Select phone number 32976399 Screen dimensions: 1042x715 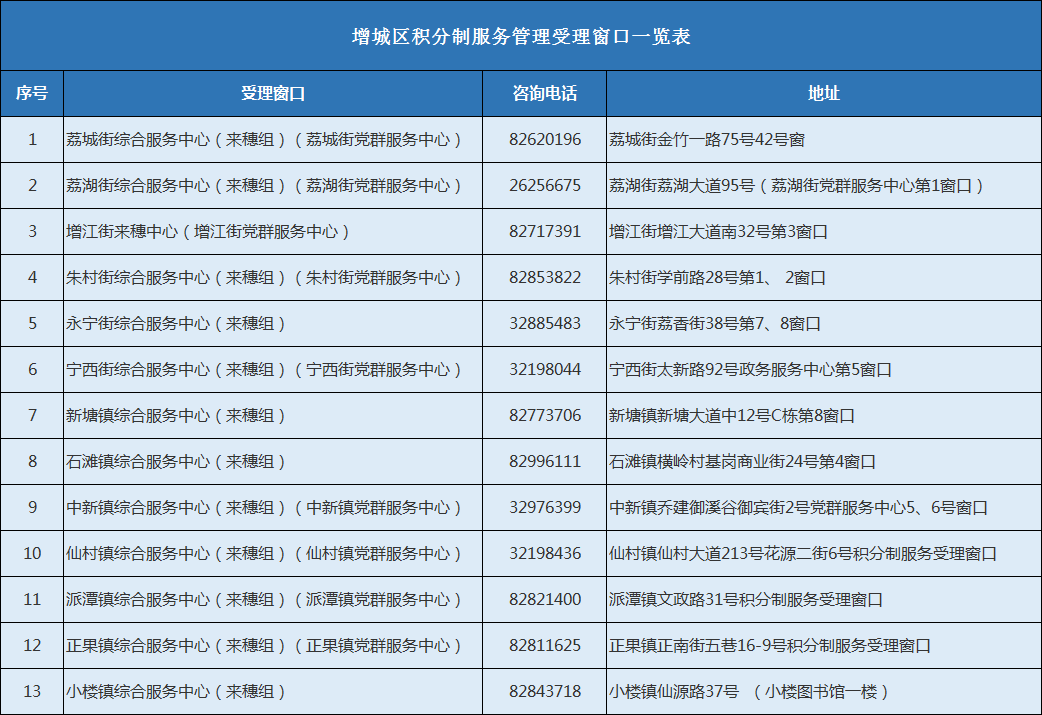(x=545, y=508)
